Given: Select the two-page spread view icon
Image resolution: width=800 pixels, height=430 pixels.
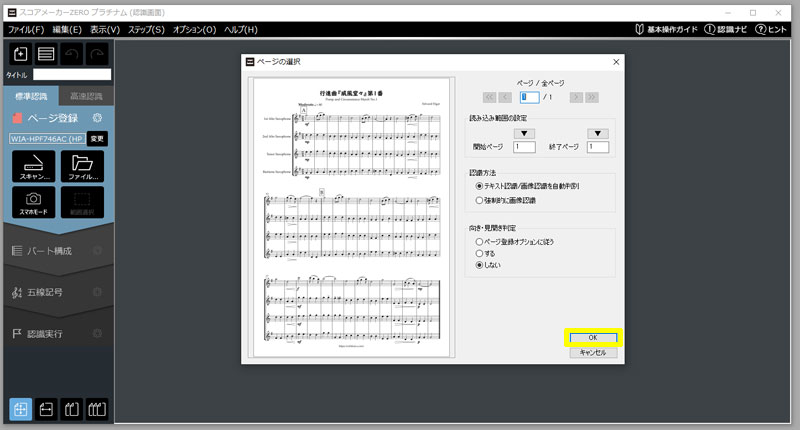Looking at the screenshot, I should tap(71, 409).
